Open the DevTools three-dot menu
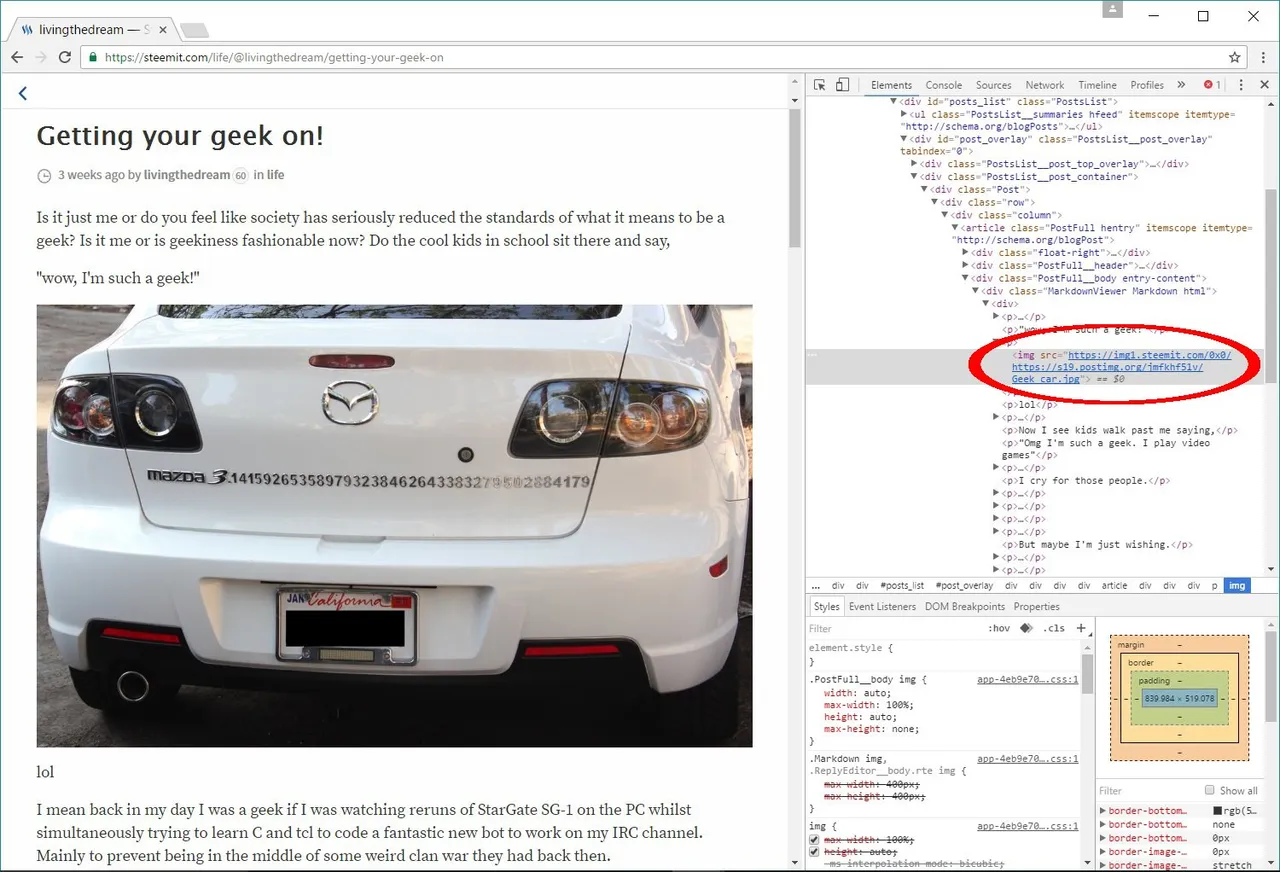Screen dimensions: 1280x872 click(1240, 85)
